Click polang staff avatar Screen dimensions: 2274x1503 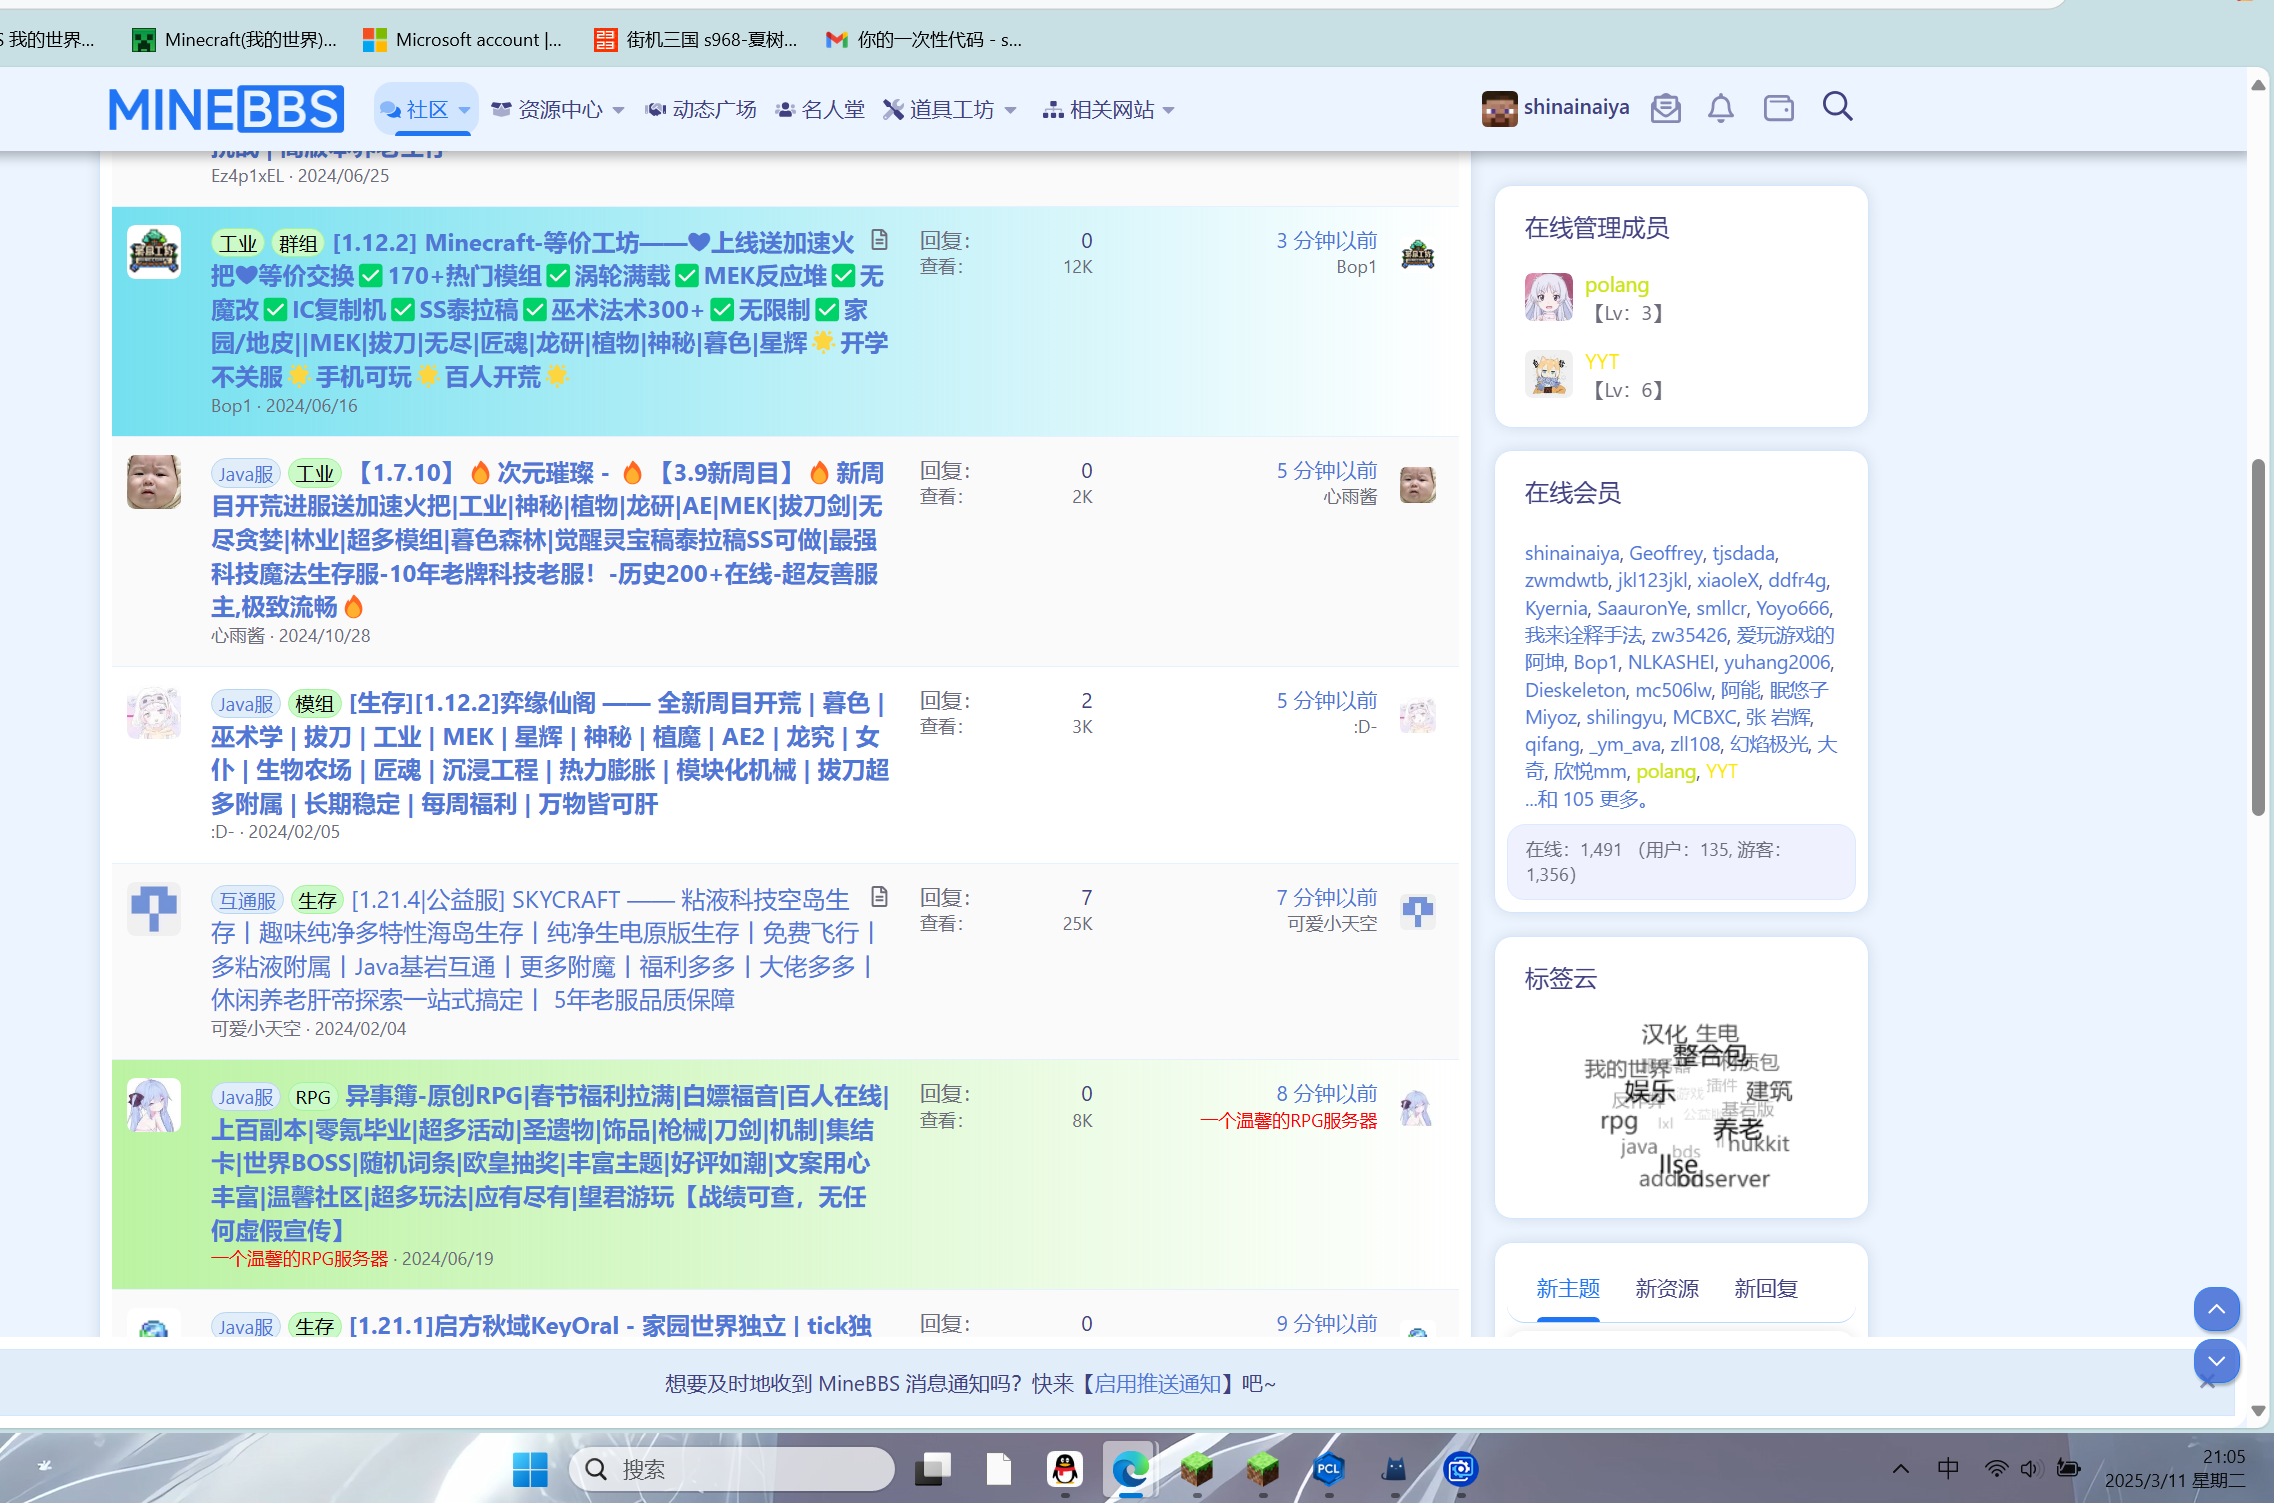tap(1549, 297)
